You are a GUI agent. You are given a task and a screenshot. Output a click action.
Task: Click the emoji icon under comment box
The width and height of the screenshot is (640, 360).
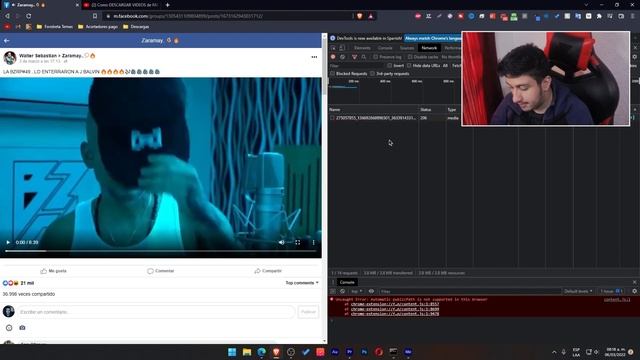pyautogui.click(x=9, y=328)
